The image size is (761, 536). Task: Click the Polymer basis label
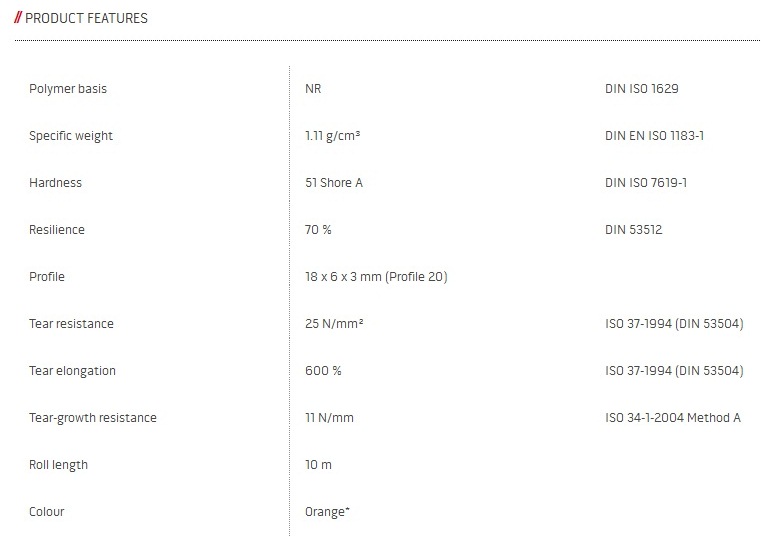click(x=68, y=89)
